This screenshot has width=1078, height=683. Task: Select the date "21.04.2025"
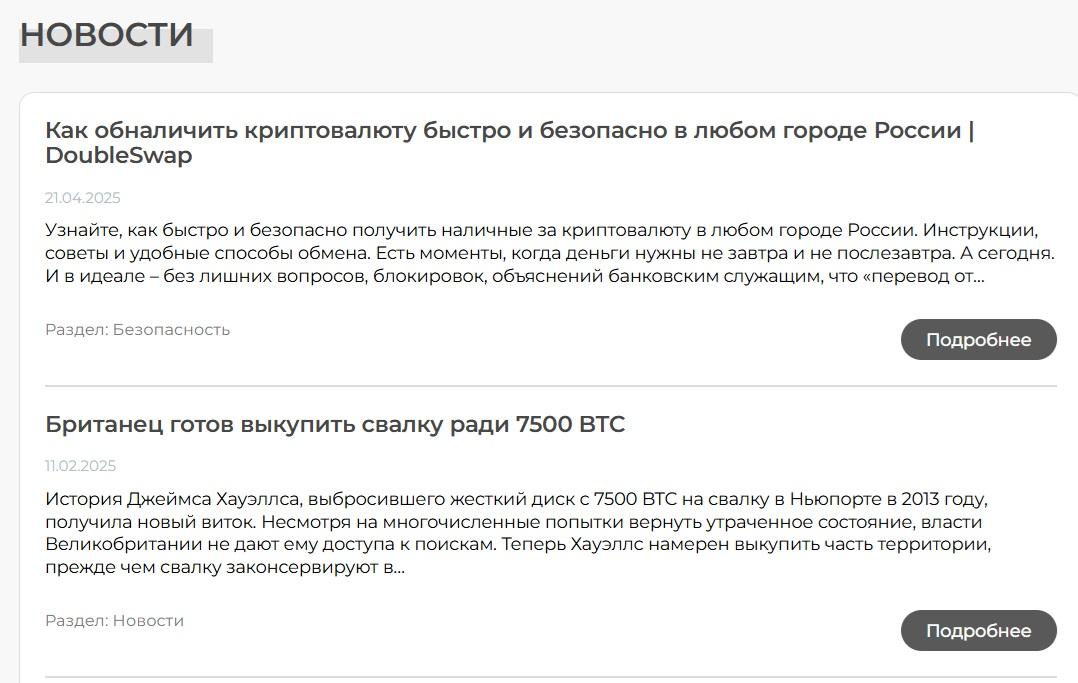coord(80,198)
